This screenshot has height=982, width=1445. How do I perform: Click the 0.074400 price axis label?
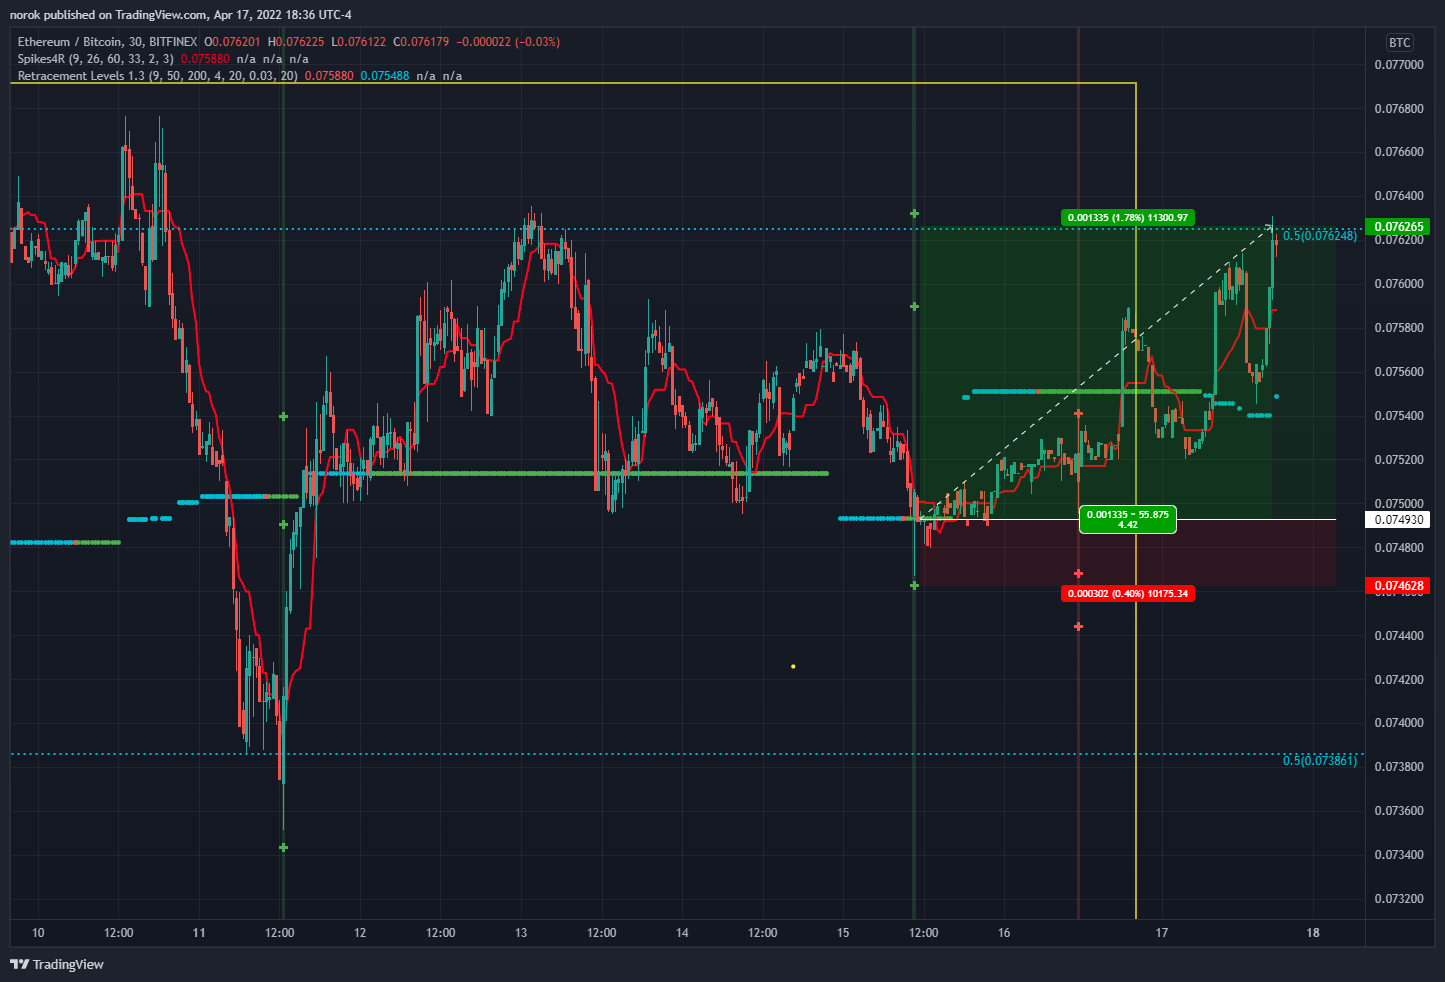1398,636
